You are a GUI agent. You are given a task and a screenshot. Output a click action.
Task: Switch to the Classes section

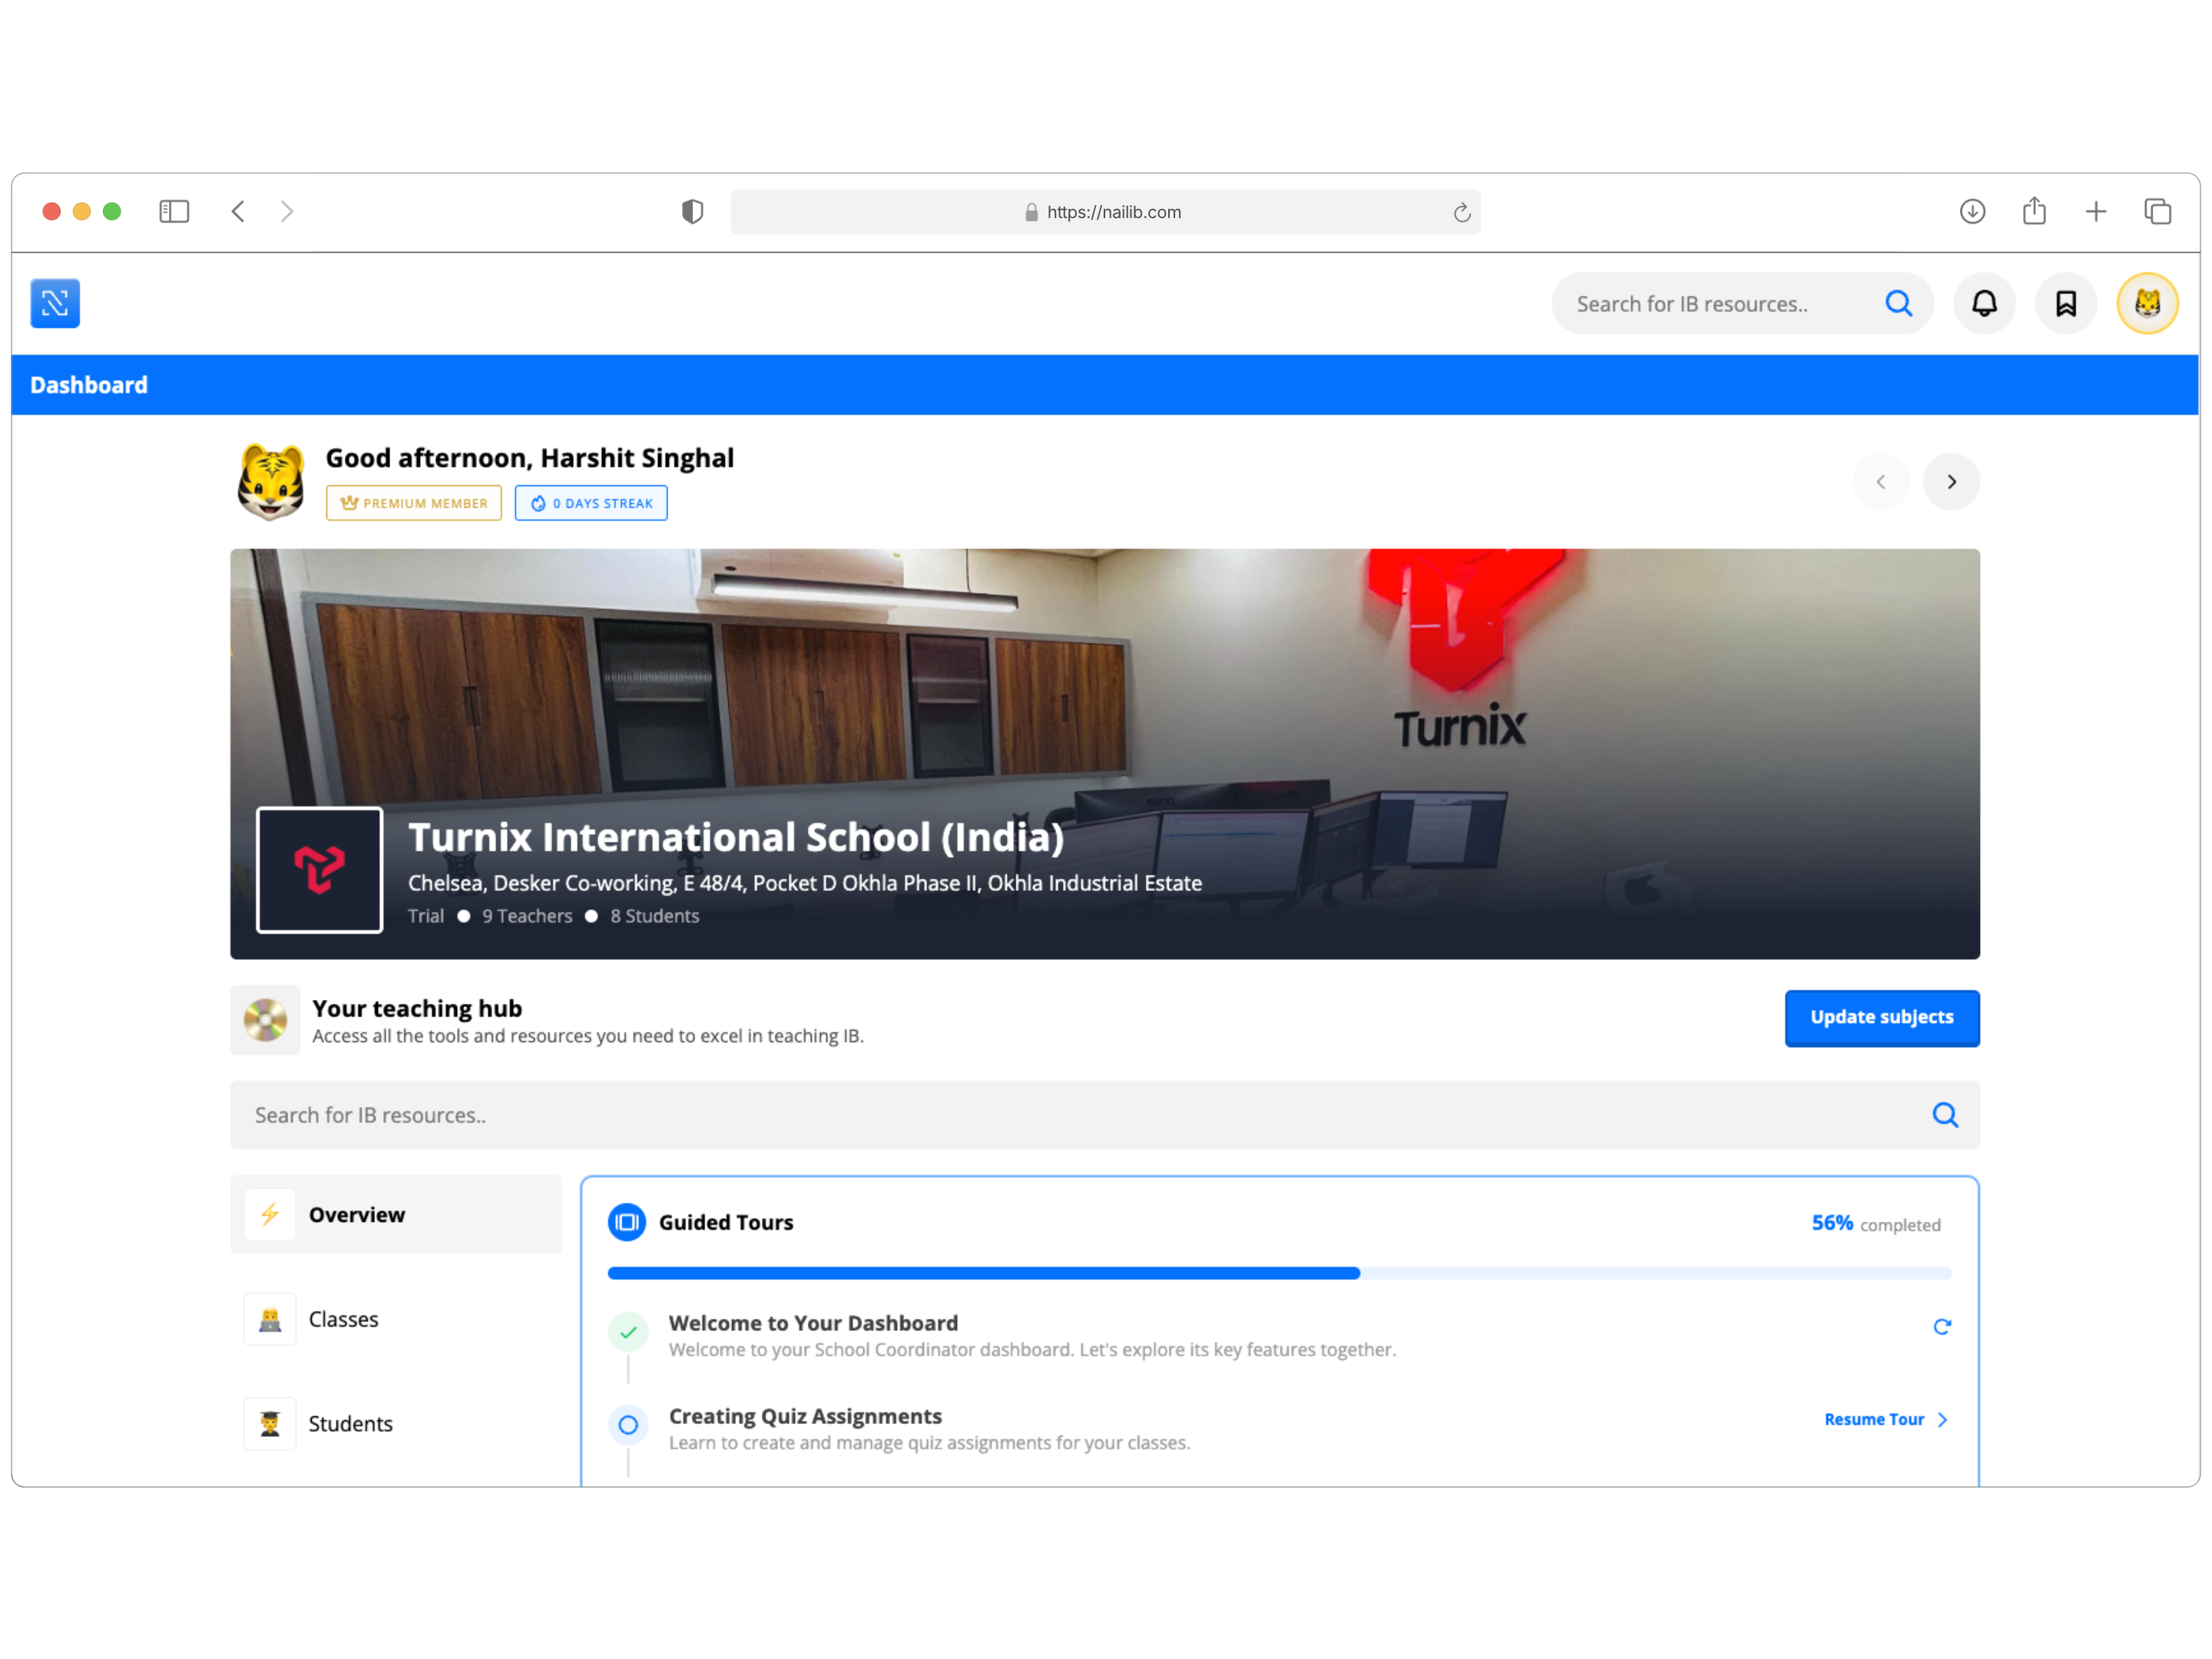[x=343, y=1319]
